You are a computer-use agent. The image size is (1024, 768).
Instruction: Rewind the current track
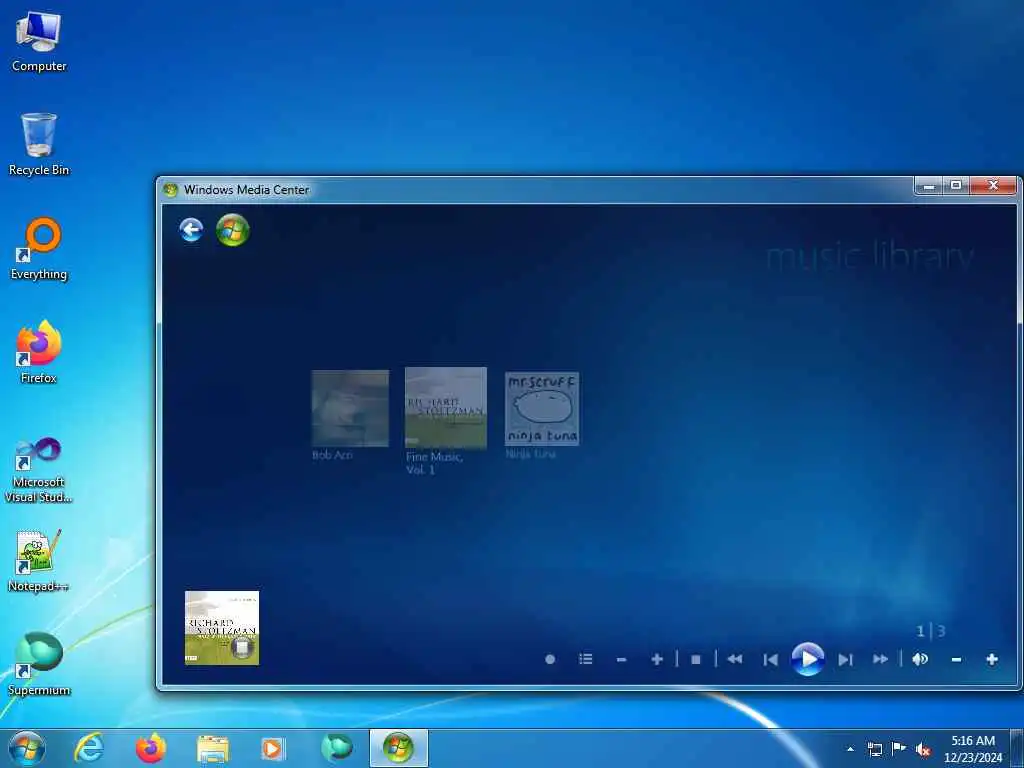735,660
